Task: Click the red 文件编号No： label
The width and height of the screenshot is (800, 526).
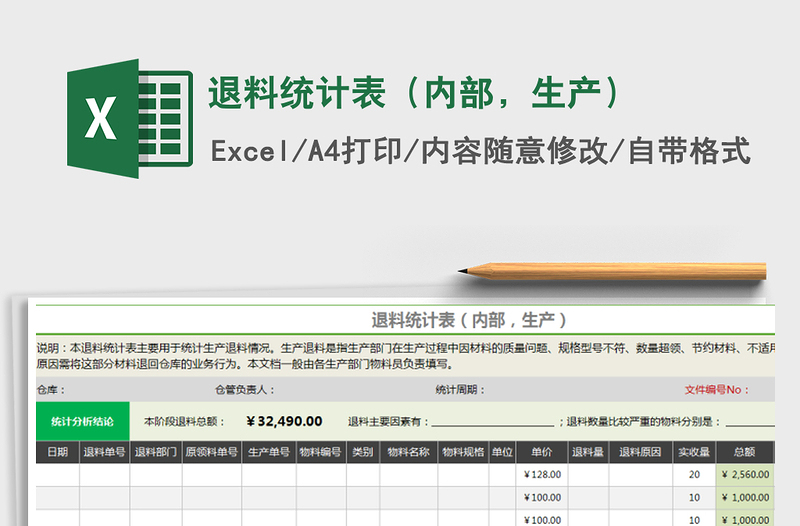Action: [x=717, y=390]
